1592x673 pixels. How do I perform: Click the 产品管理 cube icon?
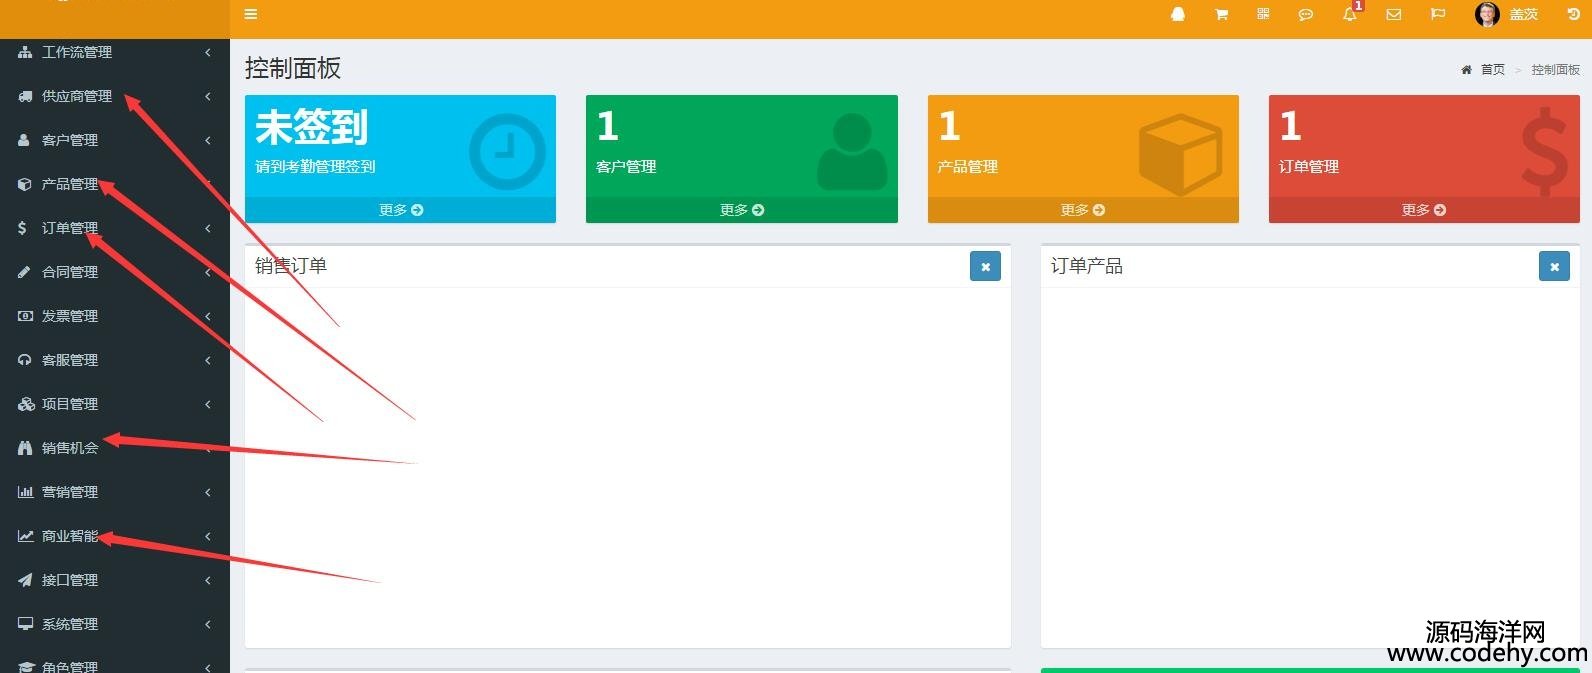tap(24, 184)
